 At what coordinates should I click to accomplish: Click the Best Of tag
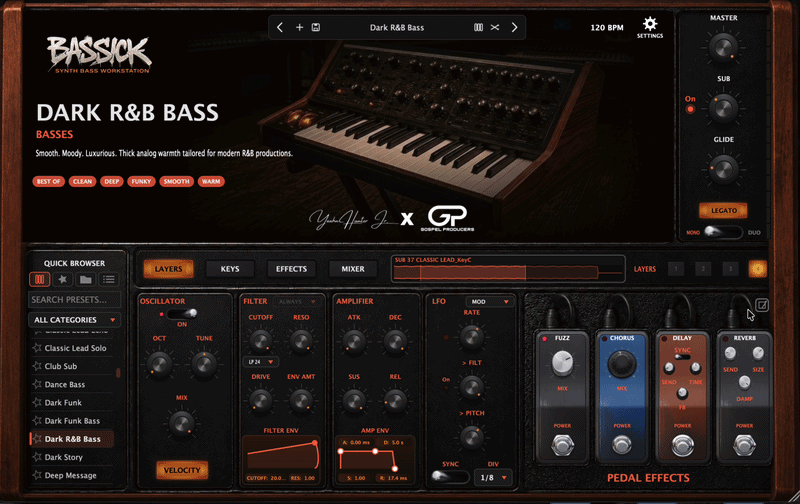pos(48,181)
